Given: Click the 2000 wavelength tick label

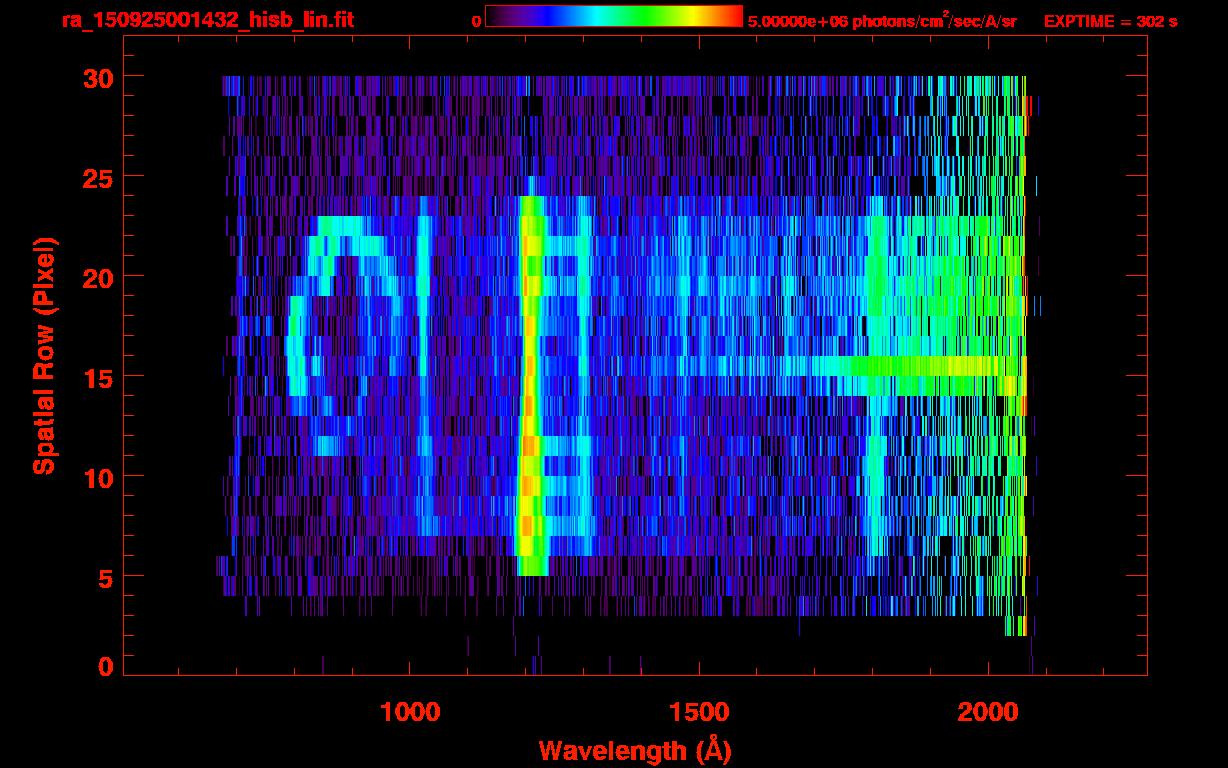Looking at the screenshot, I should [988, 711].
